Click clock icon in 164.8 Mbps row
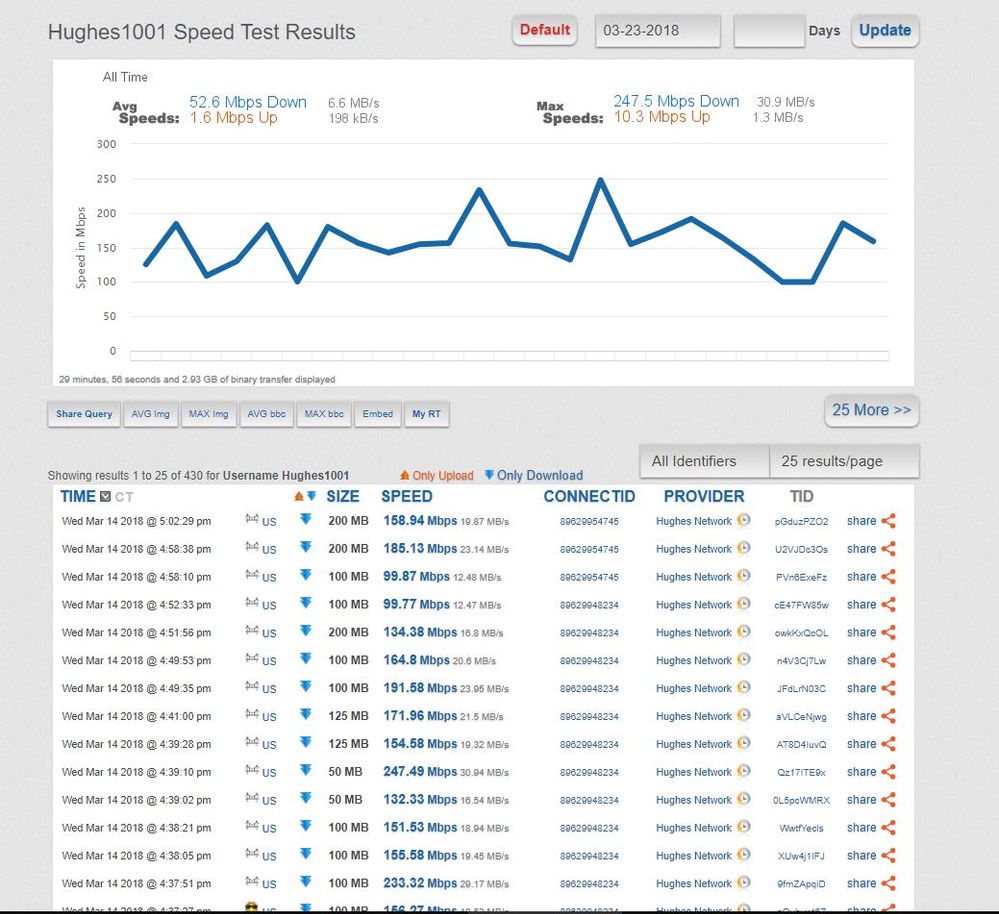The height and width of the screenshot is (914, 999). click(x=743, y=660)
